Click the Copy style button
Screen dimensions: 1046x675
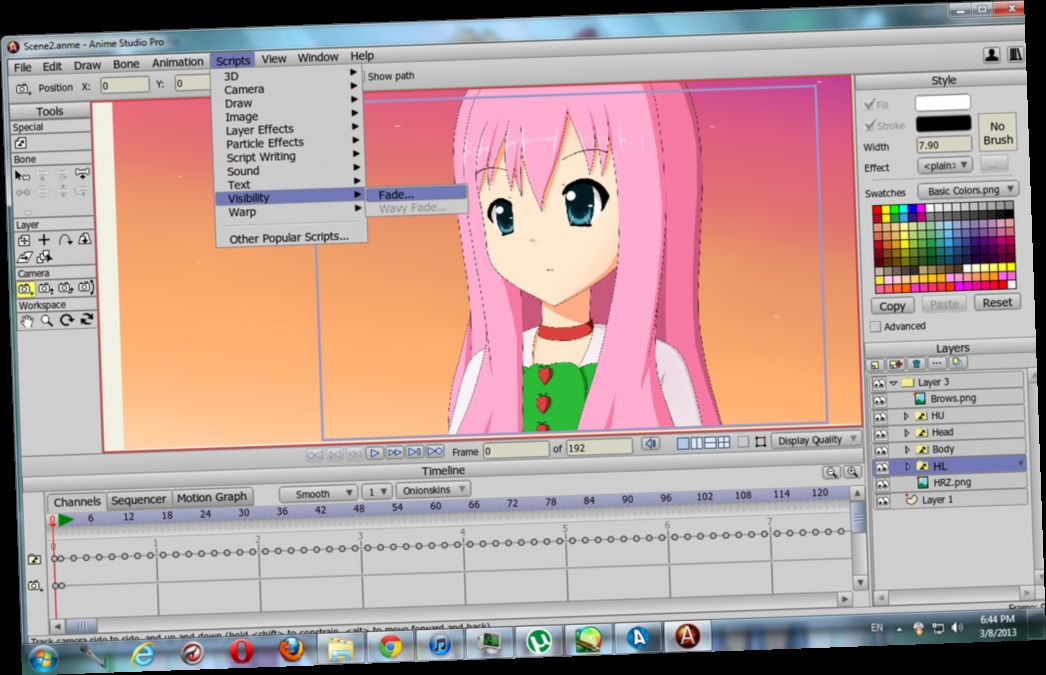(x=892, y=306)
